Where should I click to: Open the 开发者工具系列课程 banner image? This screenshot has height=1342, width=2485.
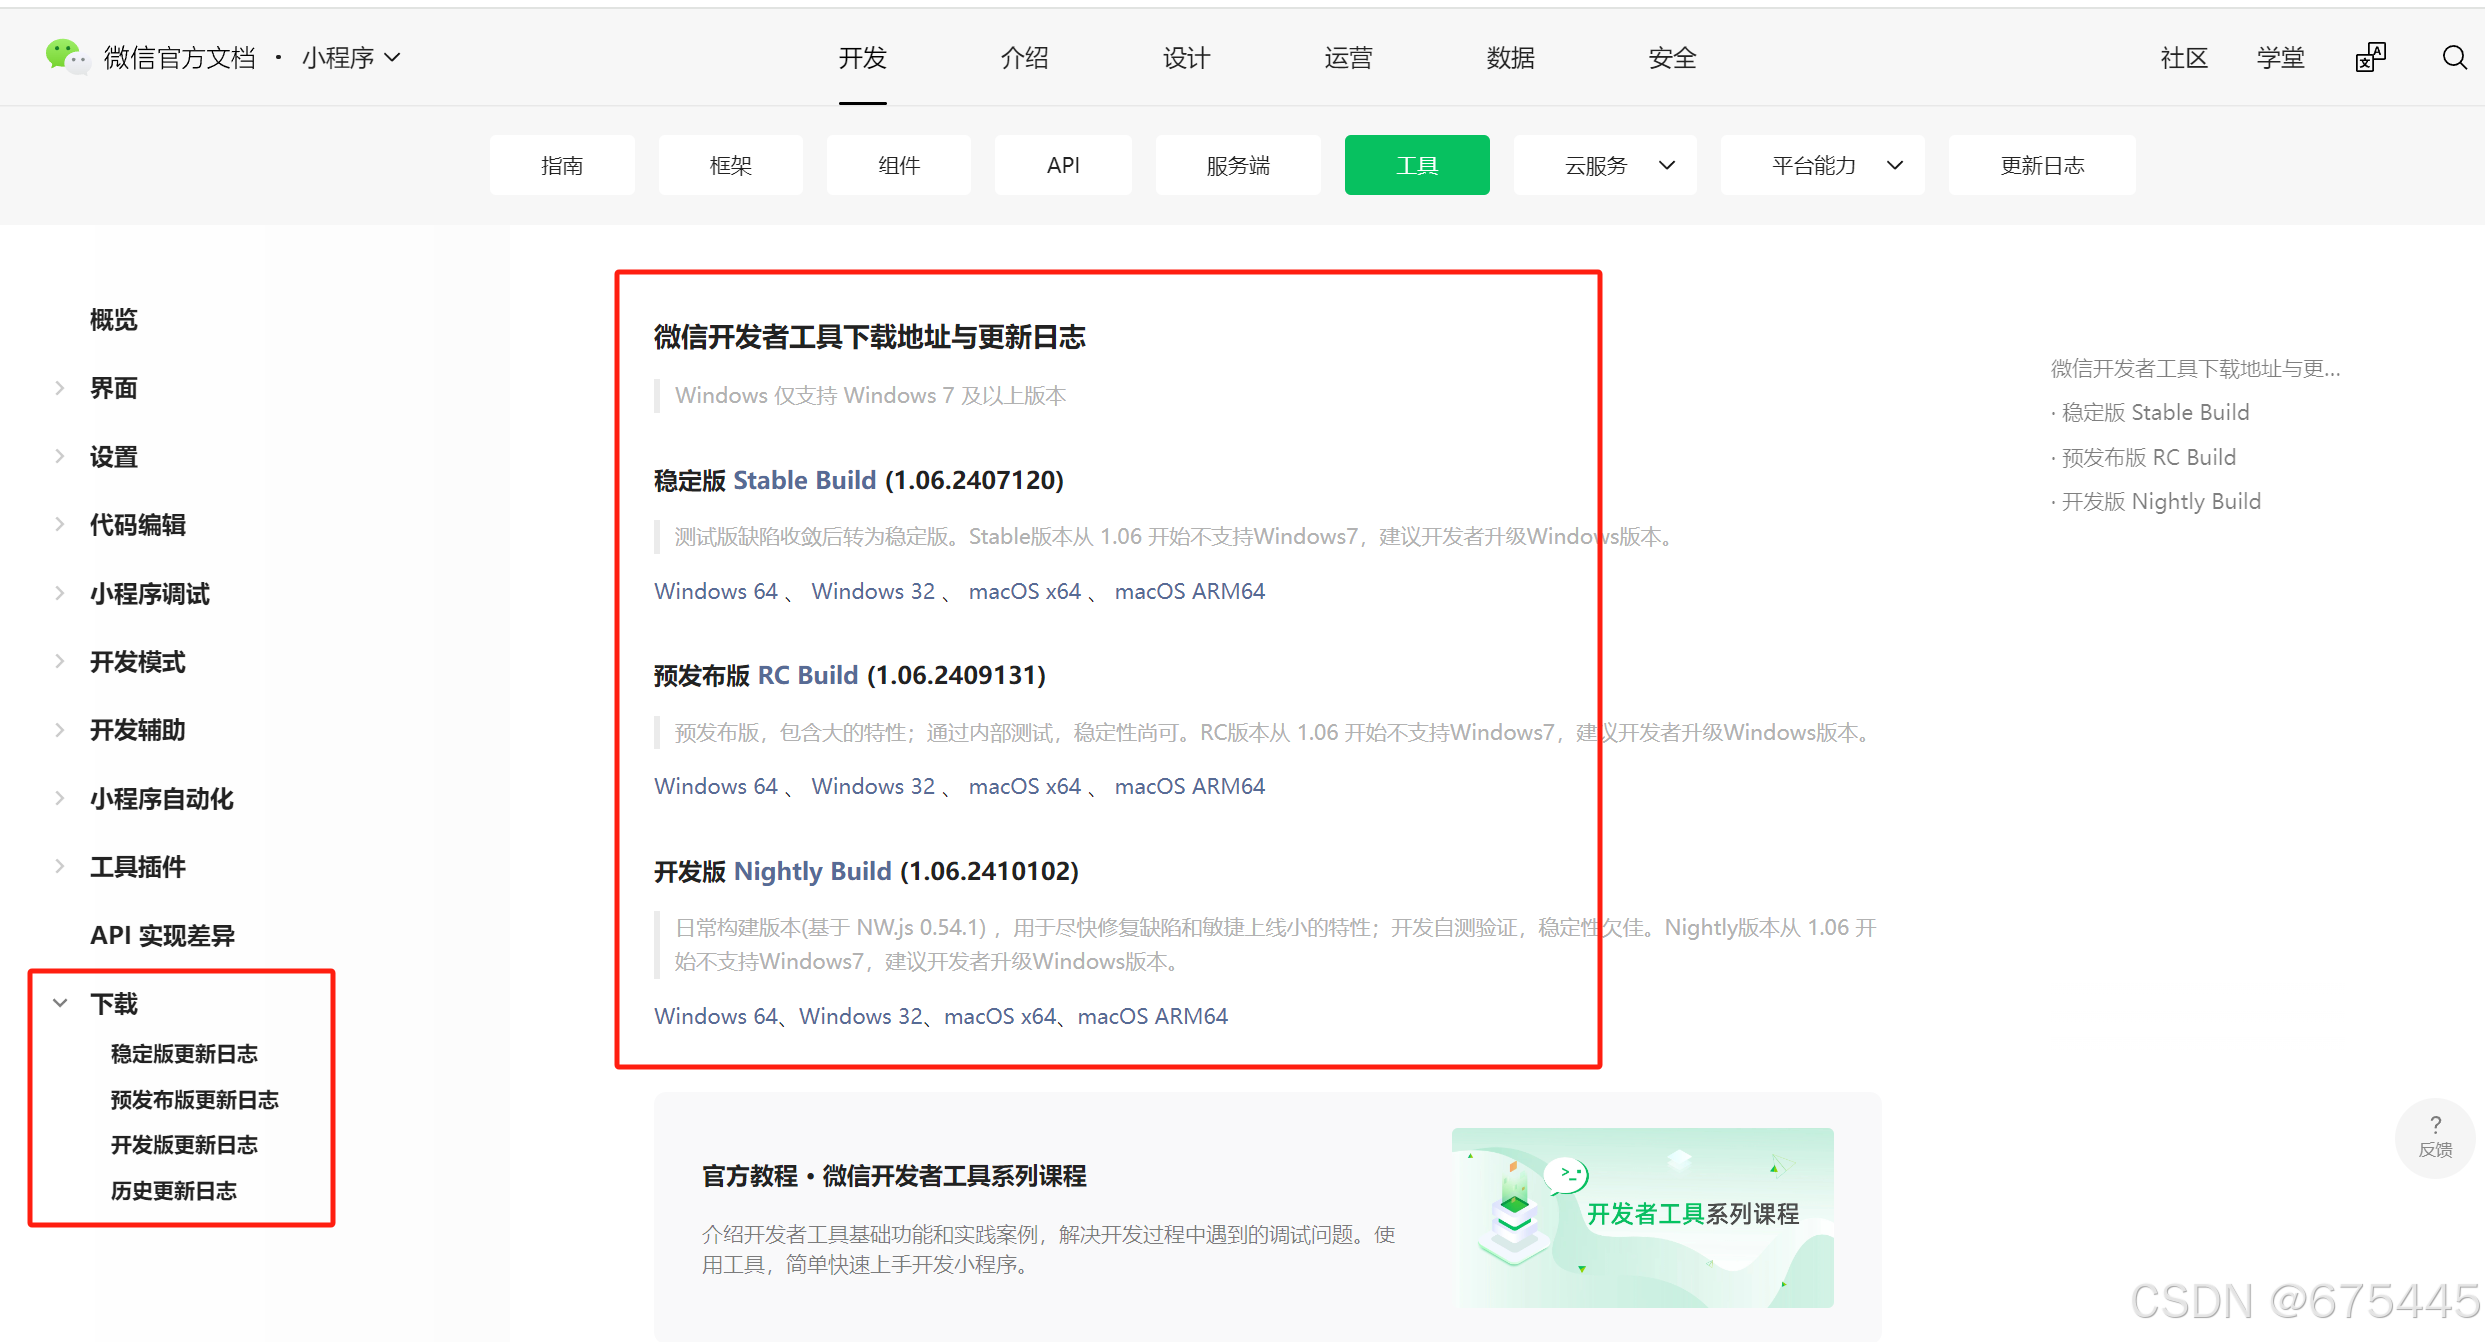[1642, 1217]
